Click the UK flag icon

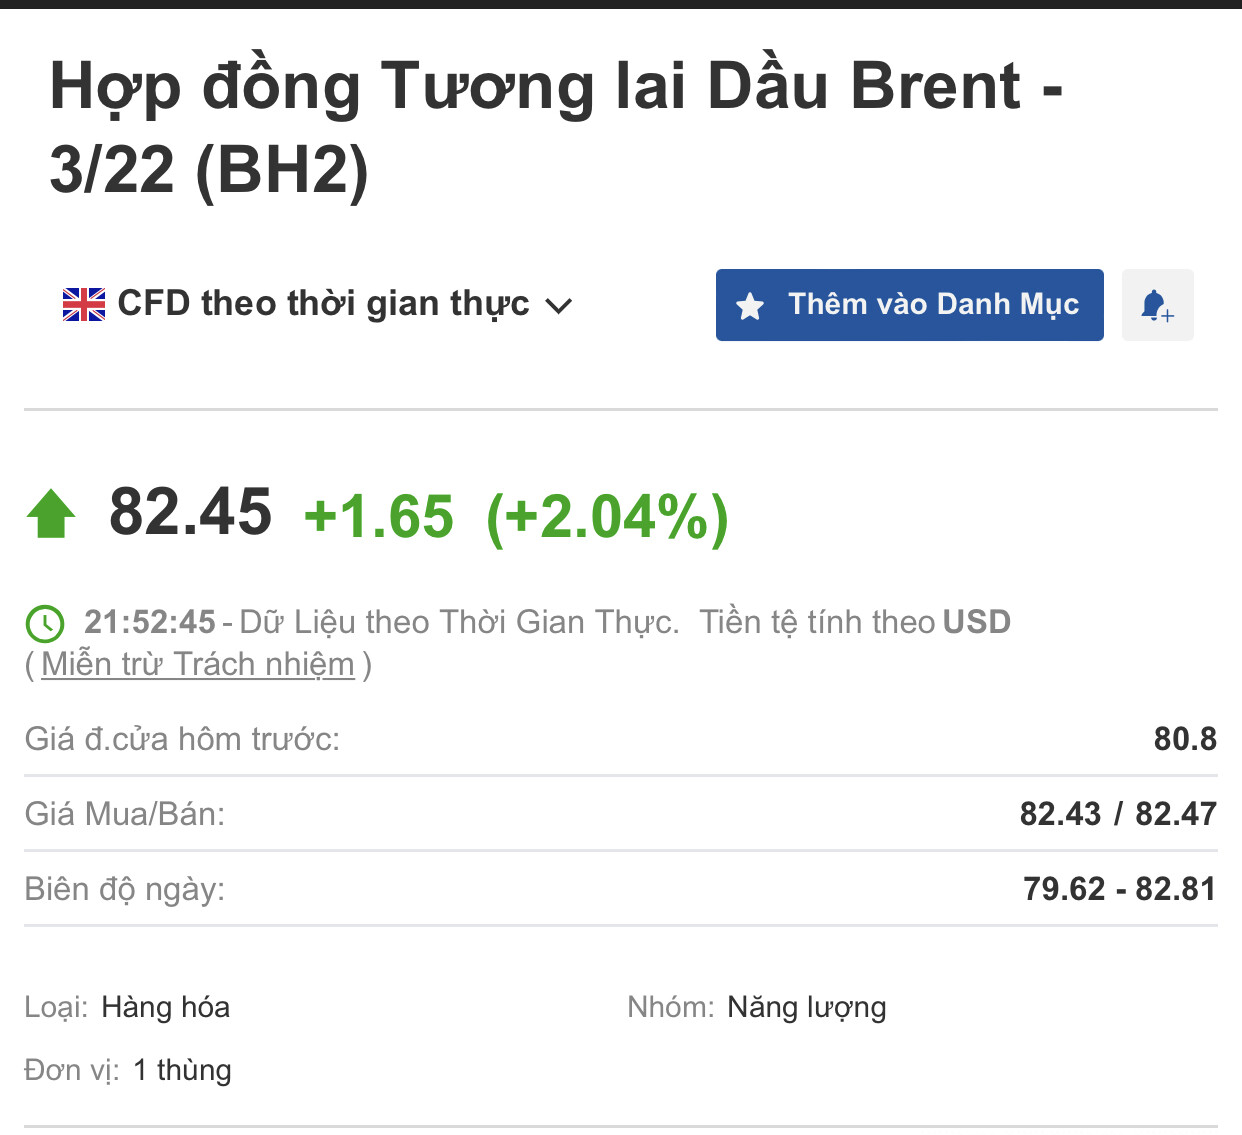pos(84,304)
